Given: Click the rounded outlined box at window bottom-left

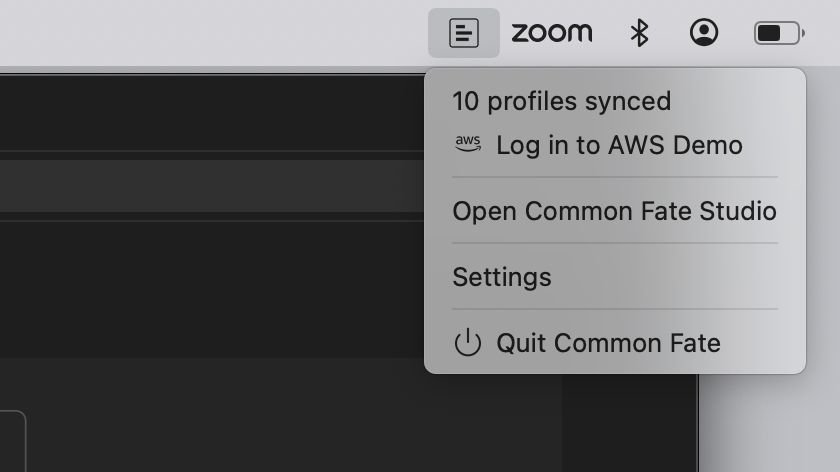Looking at the screenshot, I should pyautogui.click(x=13, y=441).
